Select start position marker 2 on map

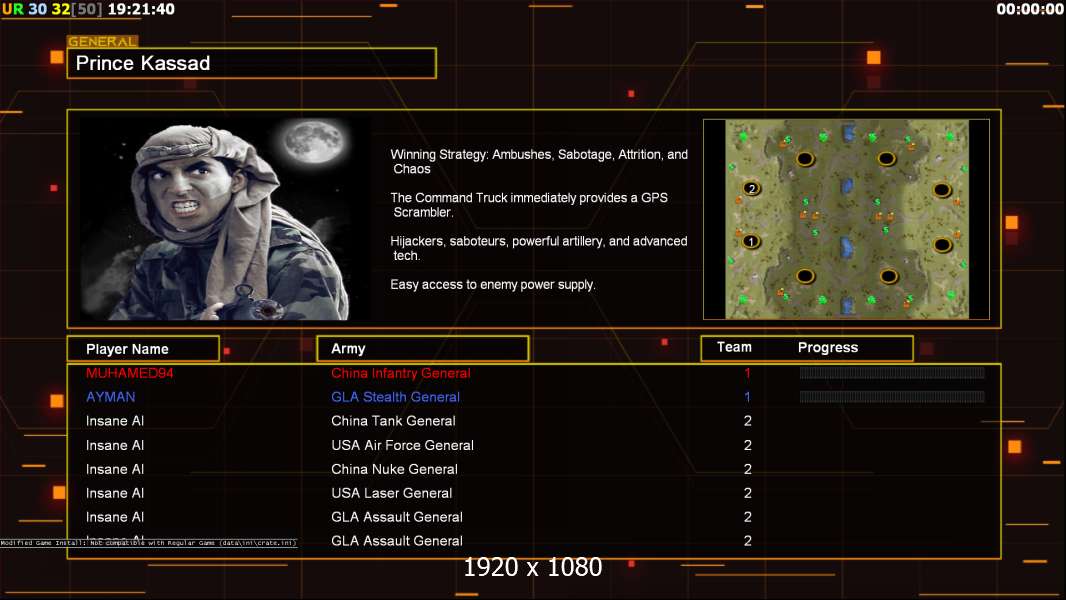[x=751, y=188]
